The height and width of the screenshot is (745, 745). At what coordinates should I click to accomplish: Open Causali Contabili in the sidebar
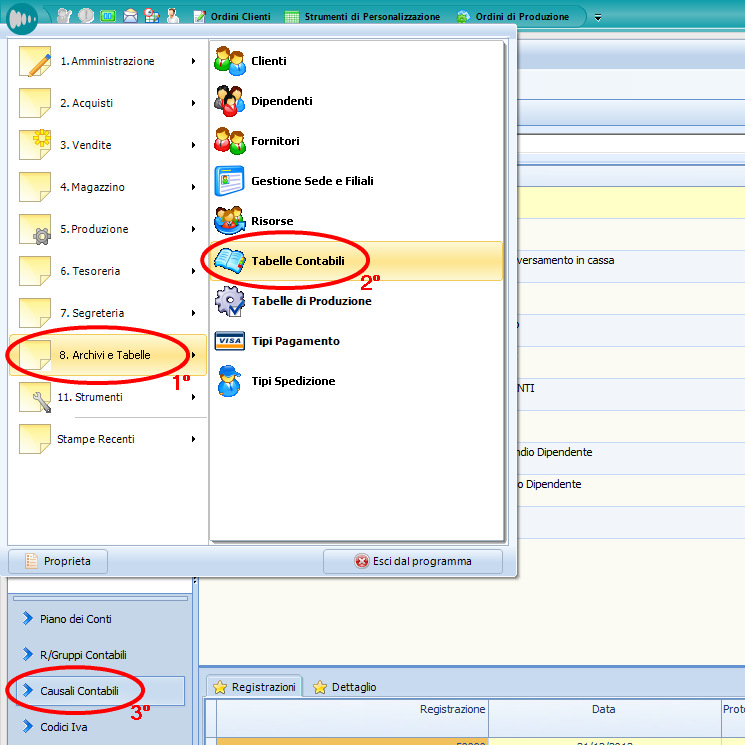tap(79, 691)
